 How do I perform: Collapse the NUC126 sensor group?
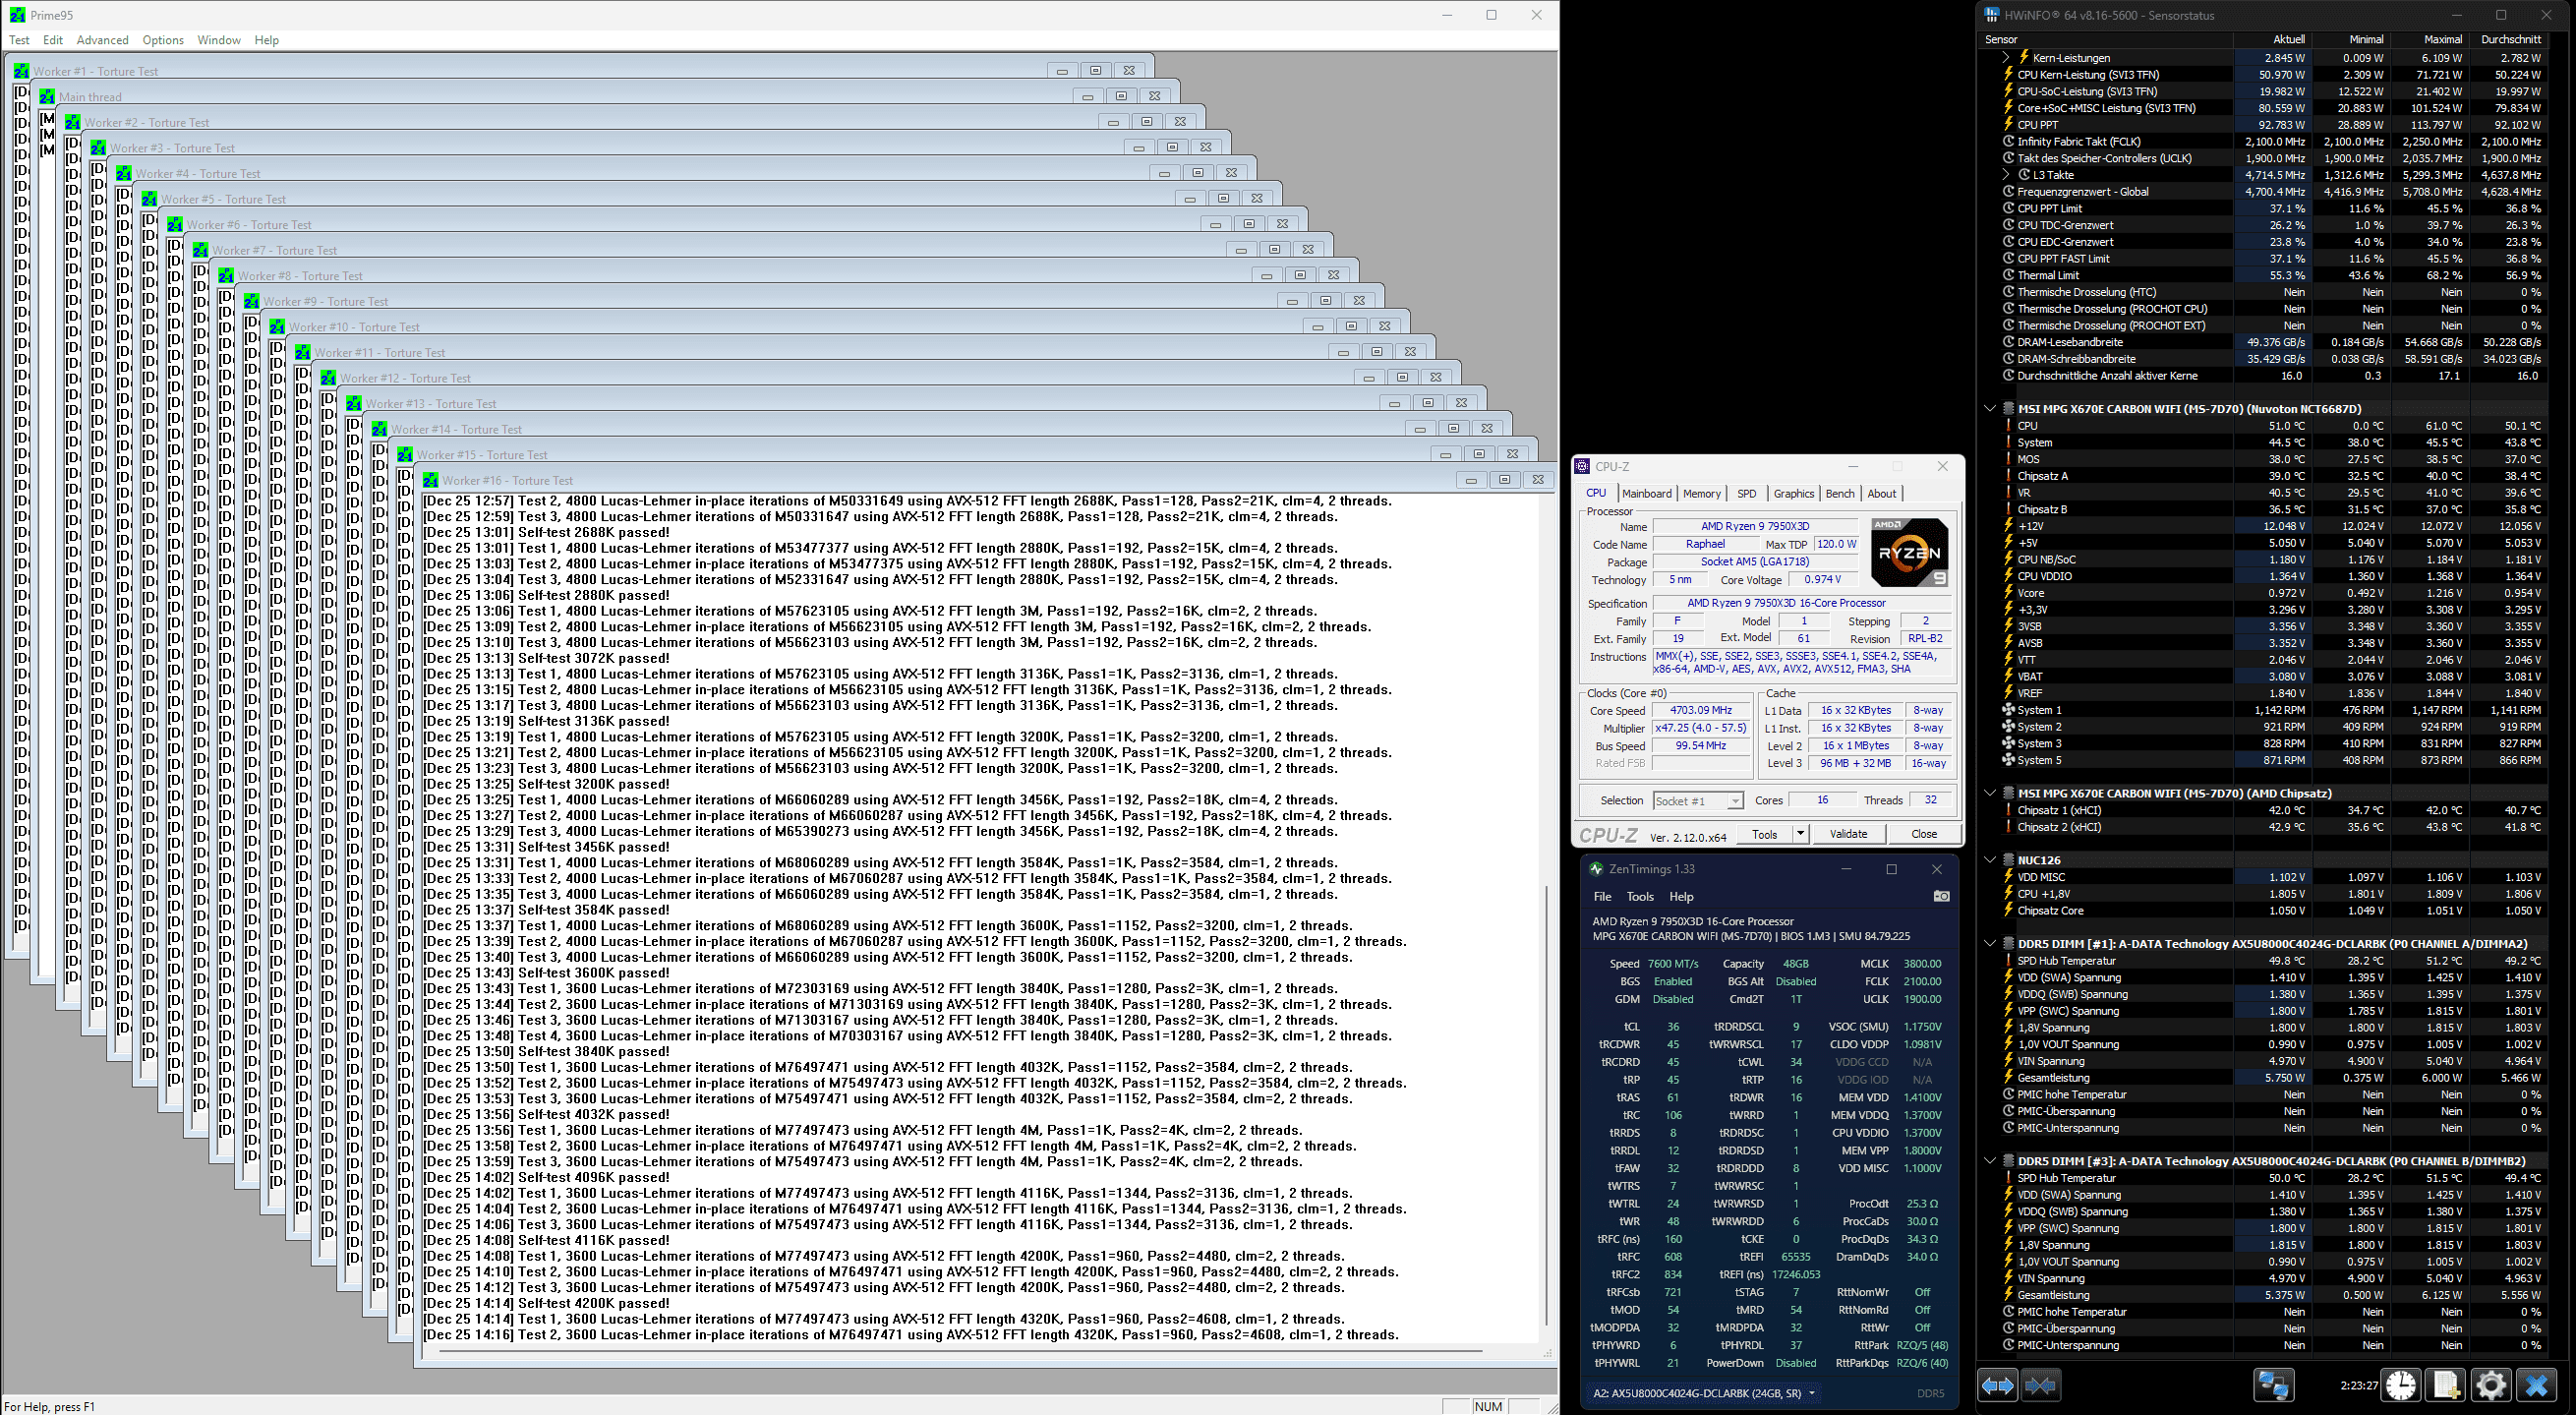pos(1990,860)
